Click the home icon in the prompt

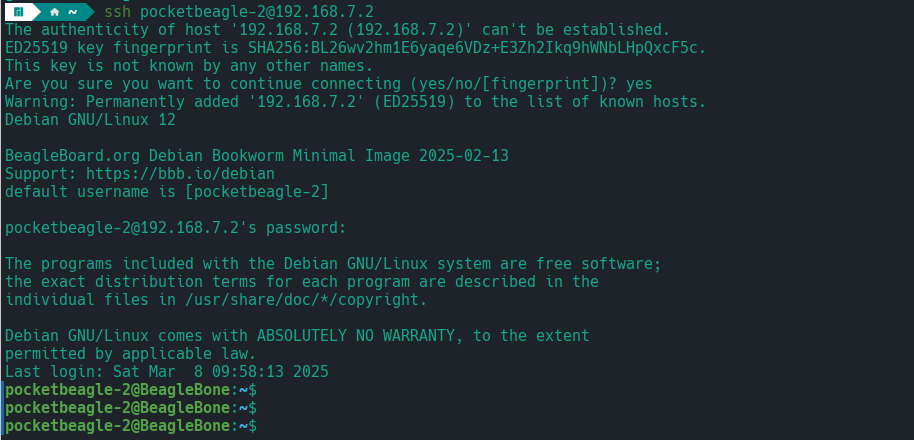pyautogui.click(x=54, y=11)
